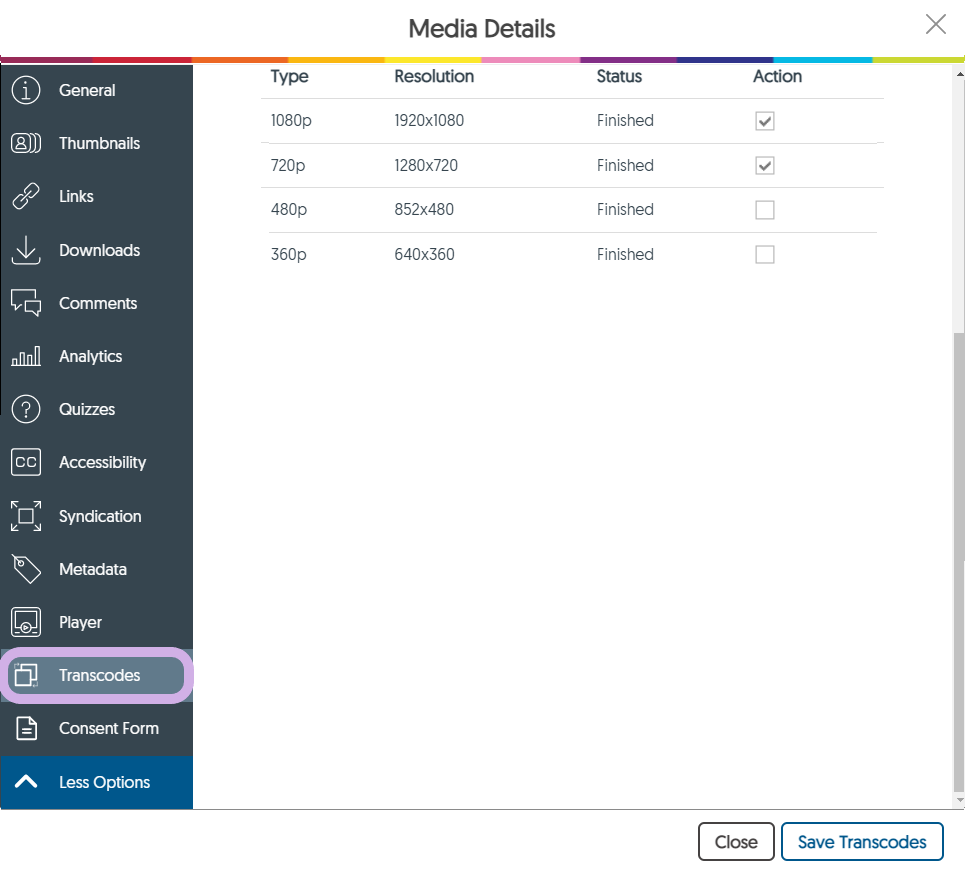Click the Quizzes question mark icon

coord(26,409)
